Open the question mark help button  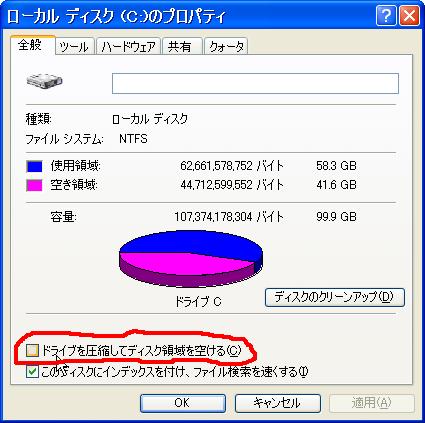pyautogui.click(x=386, y=16)
